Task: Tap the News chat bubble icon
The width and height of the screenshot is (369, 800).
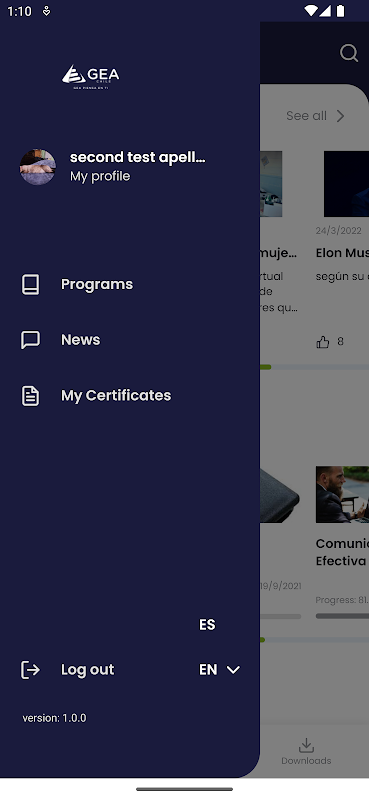Action: point(30,340)
